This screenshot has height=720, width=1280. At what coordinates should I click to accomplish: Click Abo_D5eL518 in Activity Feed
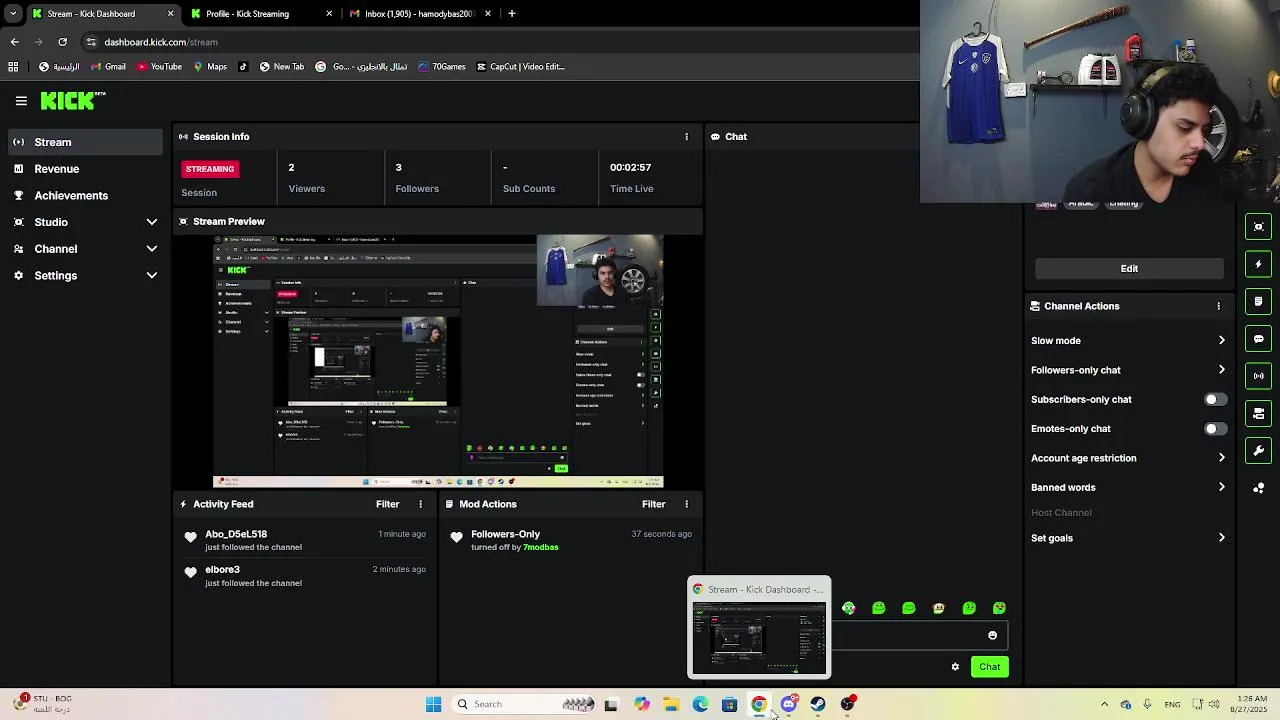[236, 535]
